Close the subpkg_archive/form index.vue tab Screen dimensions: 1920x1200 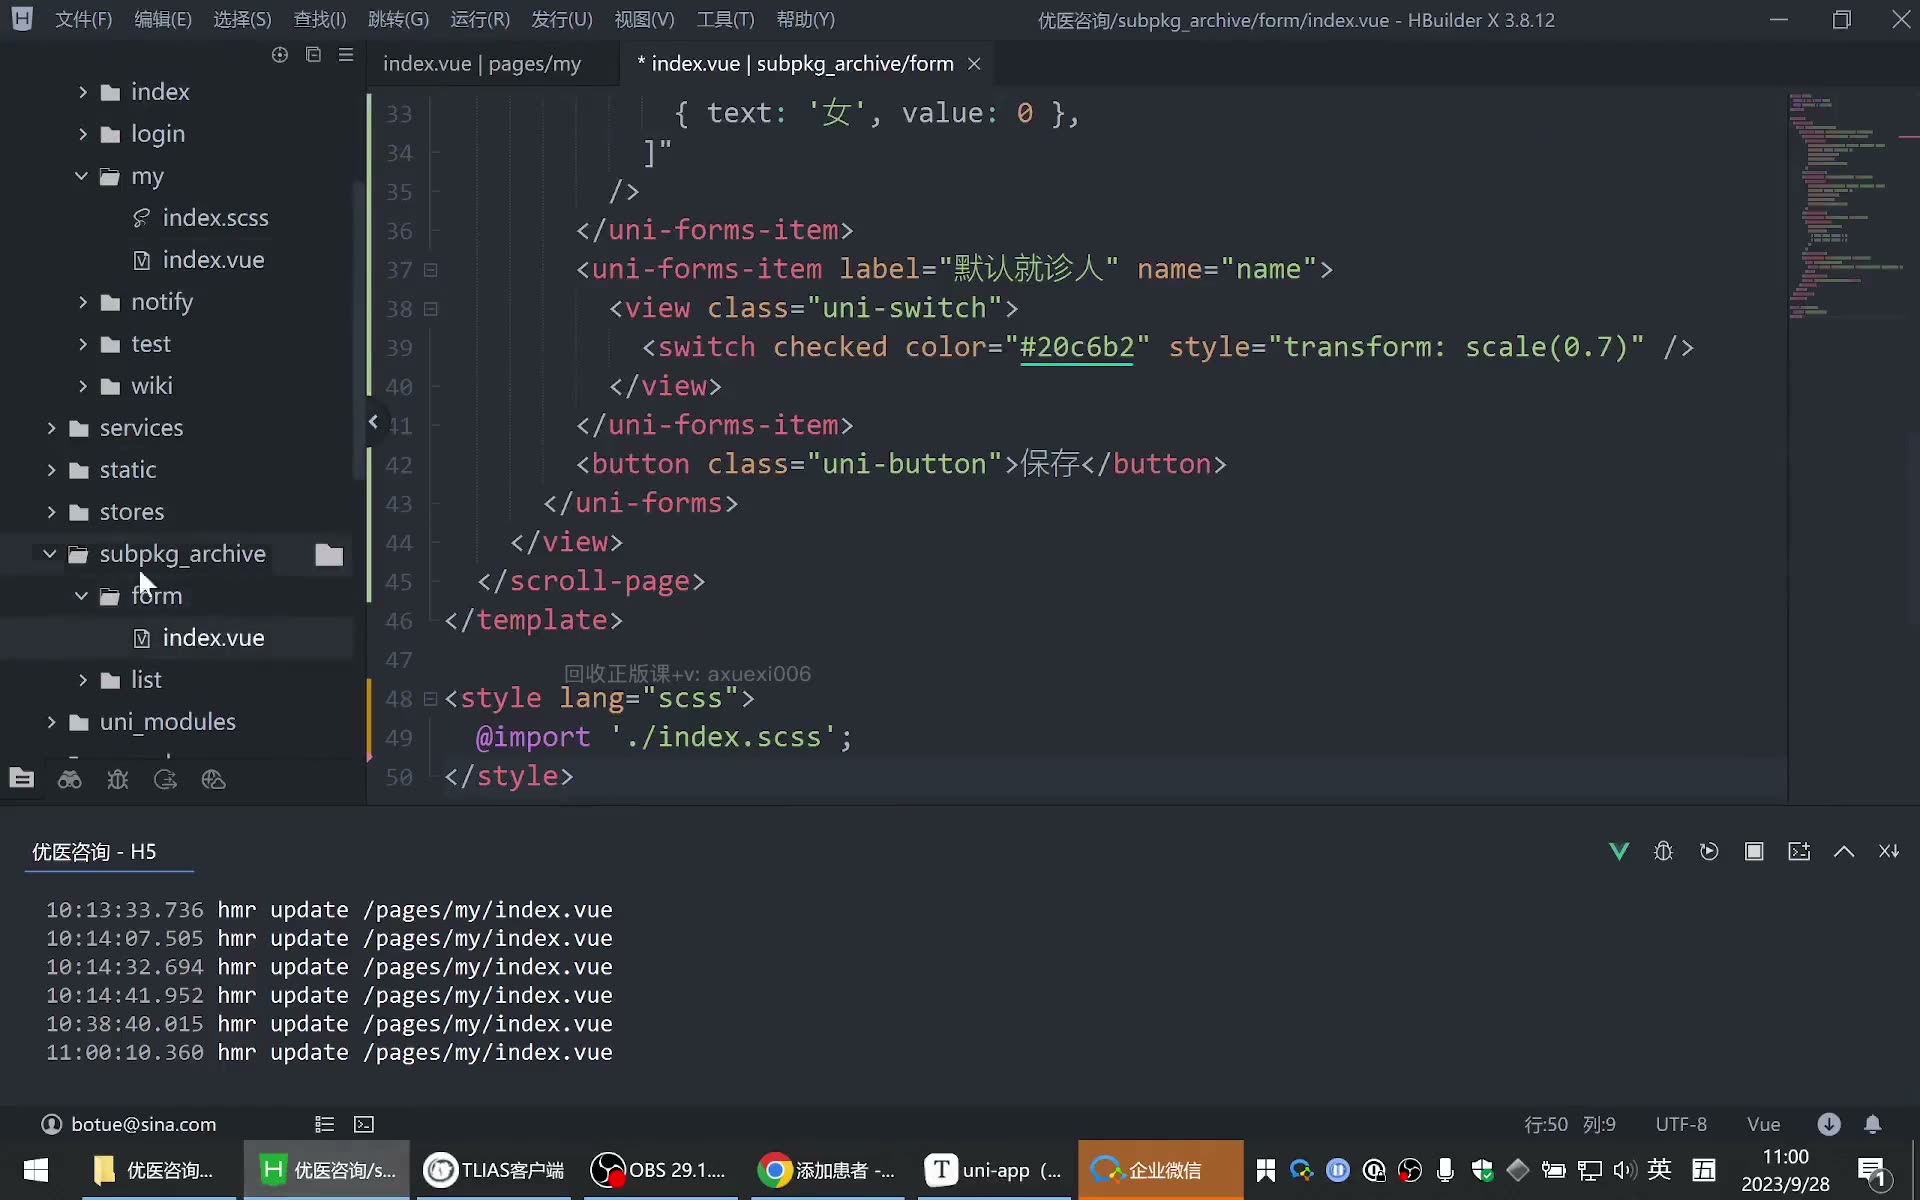click(974, 64)
